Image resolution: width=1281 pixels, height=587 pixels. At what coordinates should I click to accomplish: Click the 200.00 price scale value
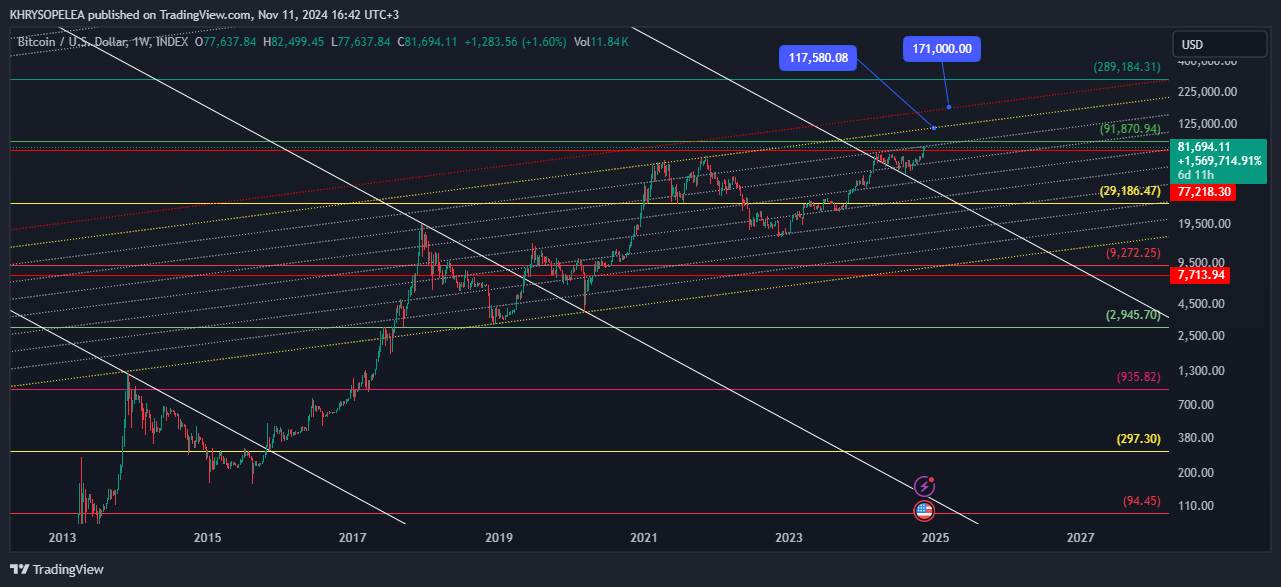(x=1198, y=473)
